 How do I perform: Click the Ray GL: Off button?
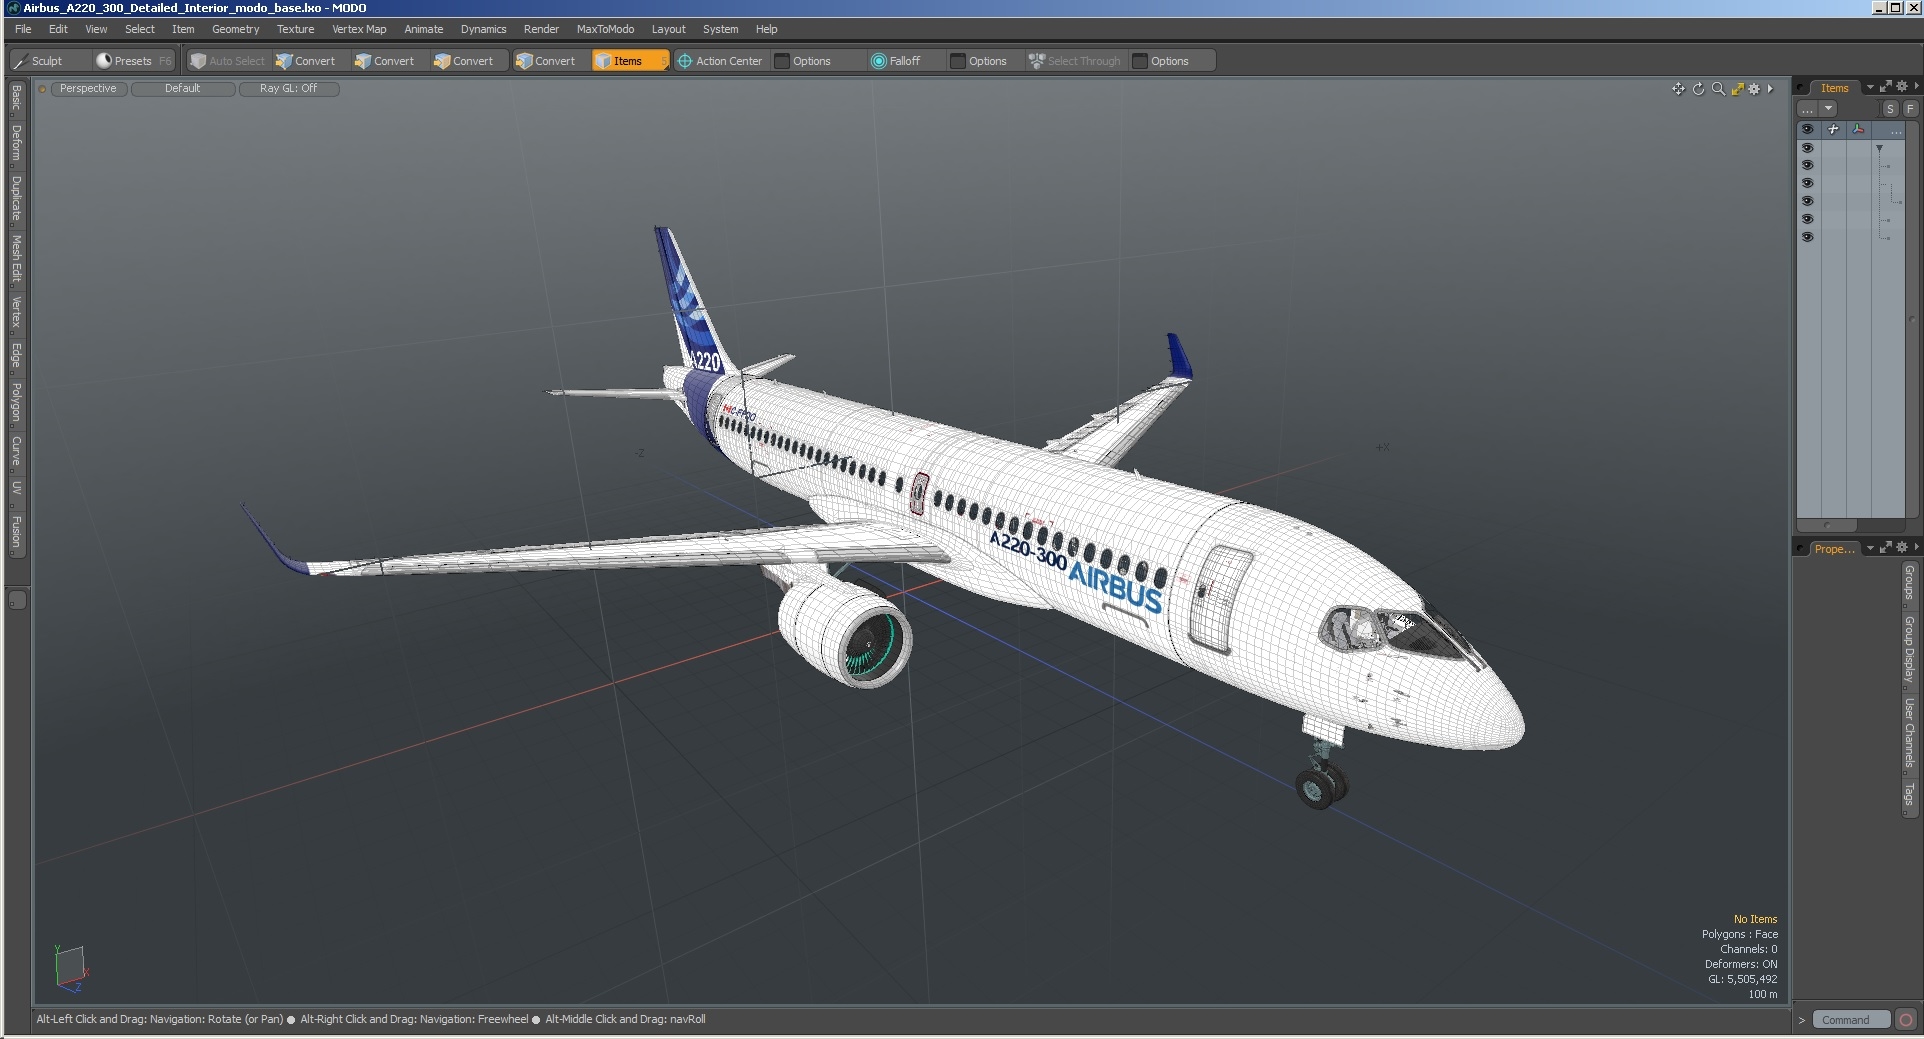coord(290,88)
